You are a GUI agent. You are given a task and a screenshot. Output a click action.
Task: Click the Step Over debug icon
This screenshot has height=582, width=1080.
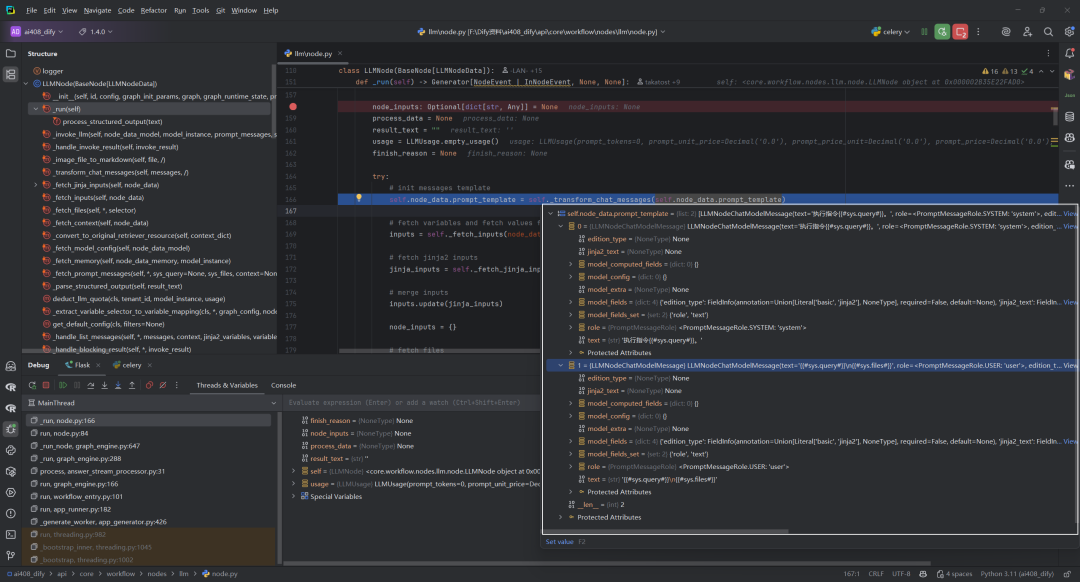coord(90,385)
